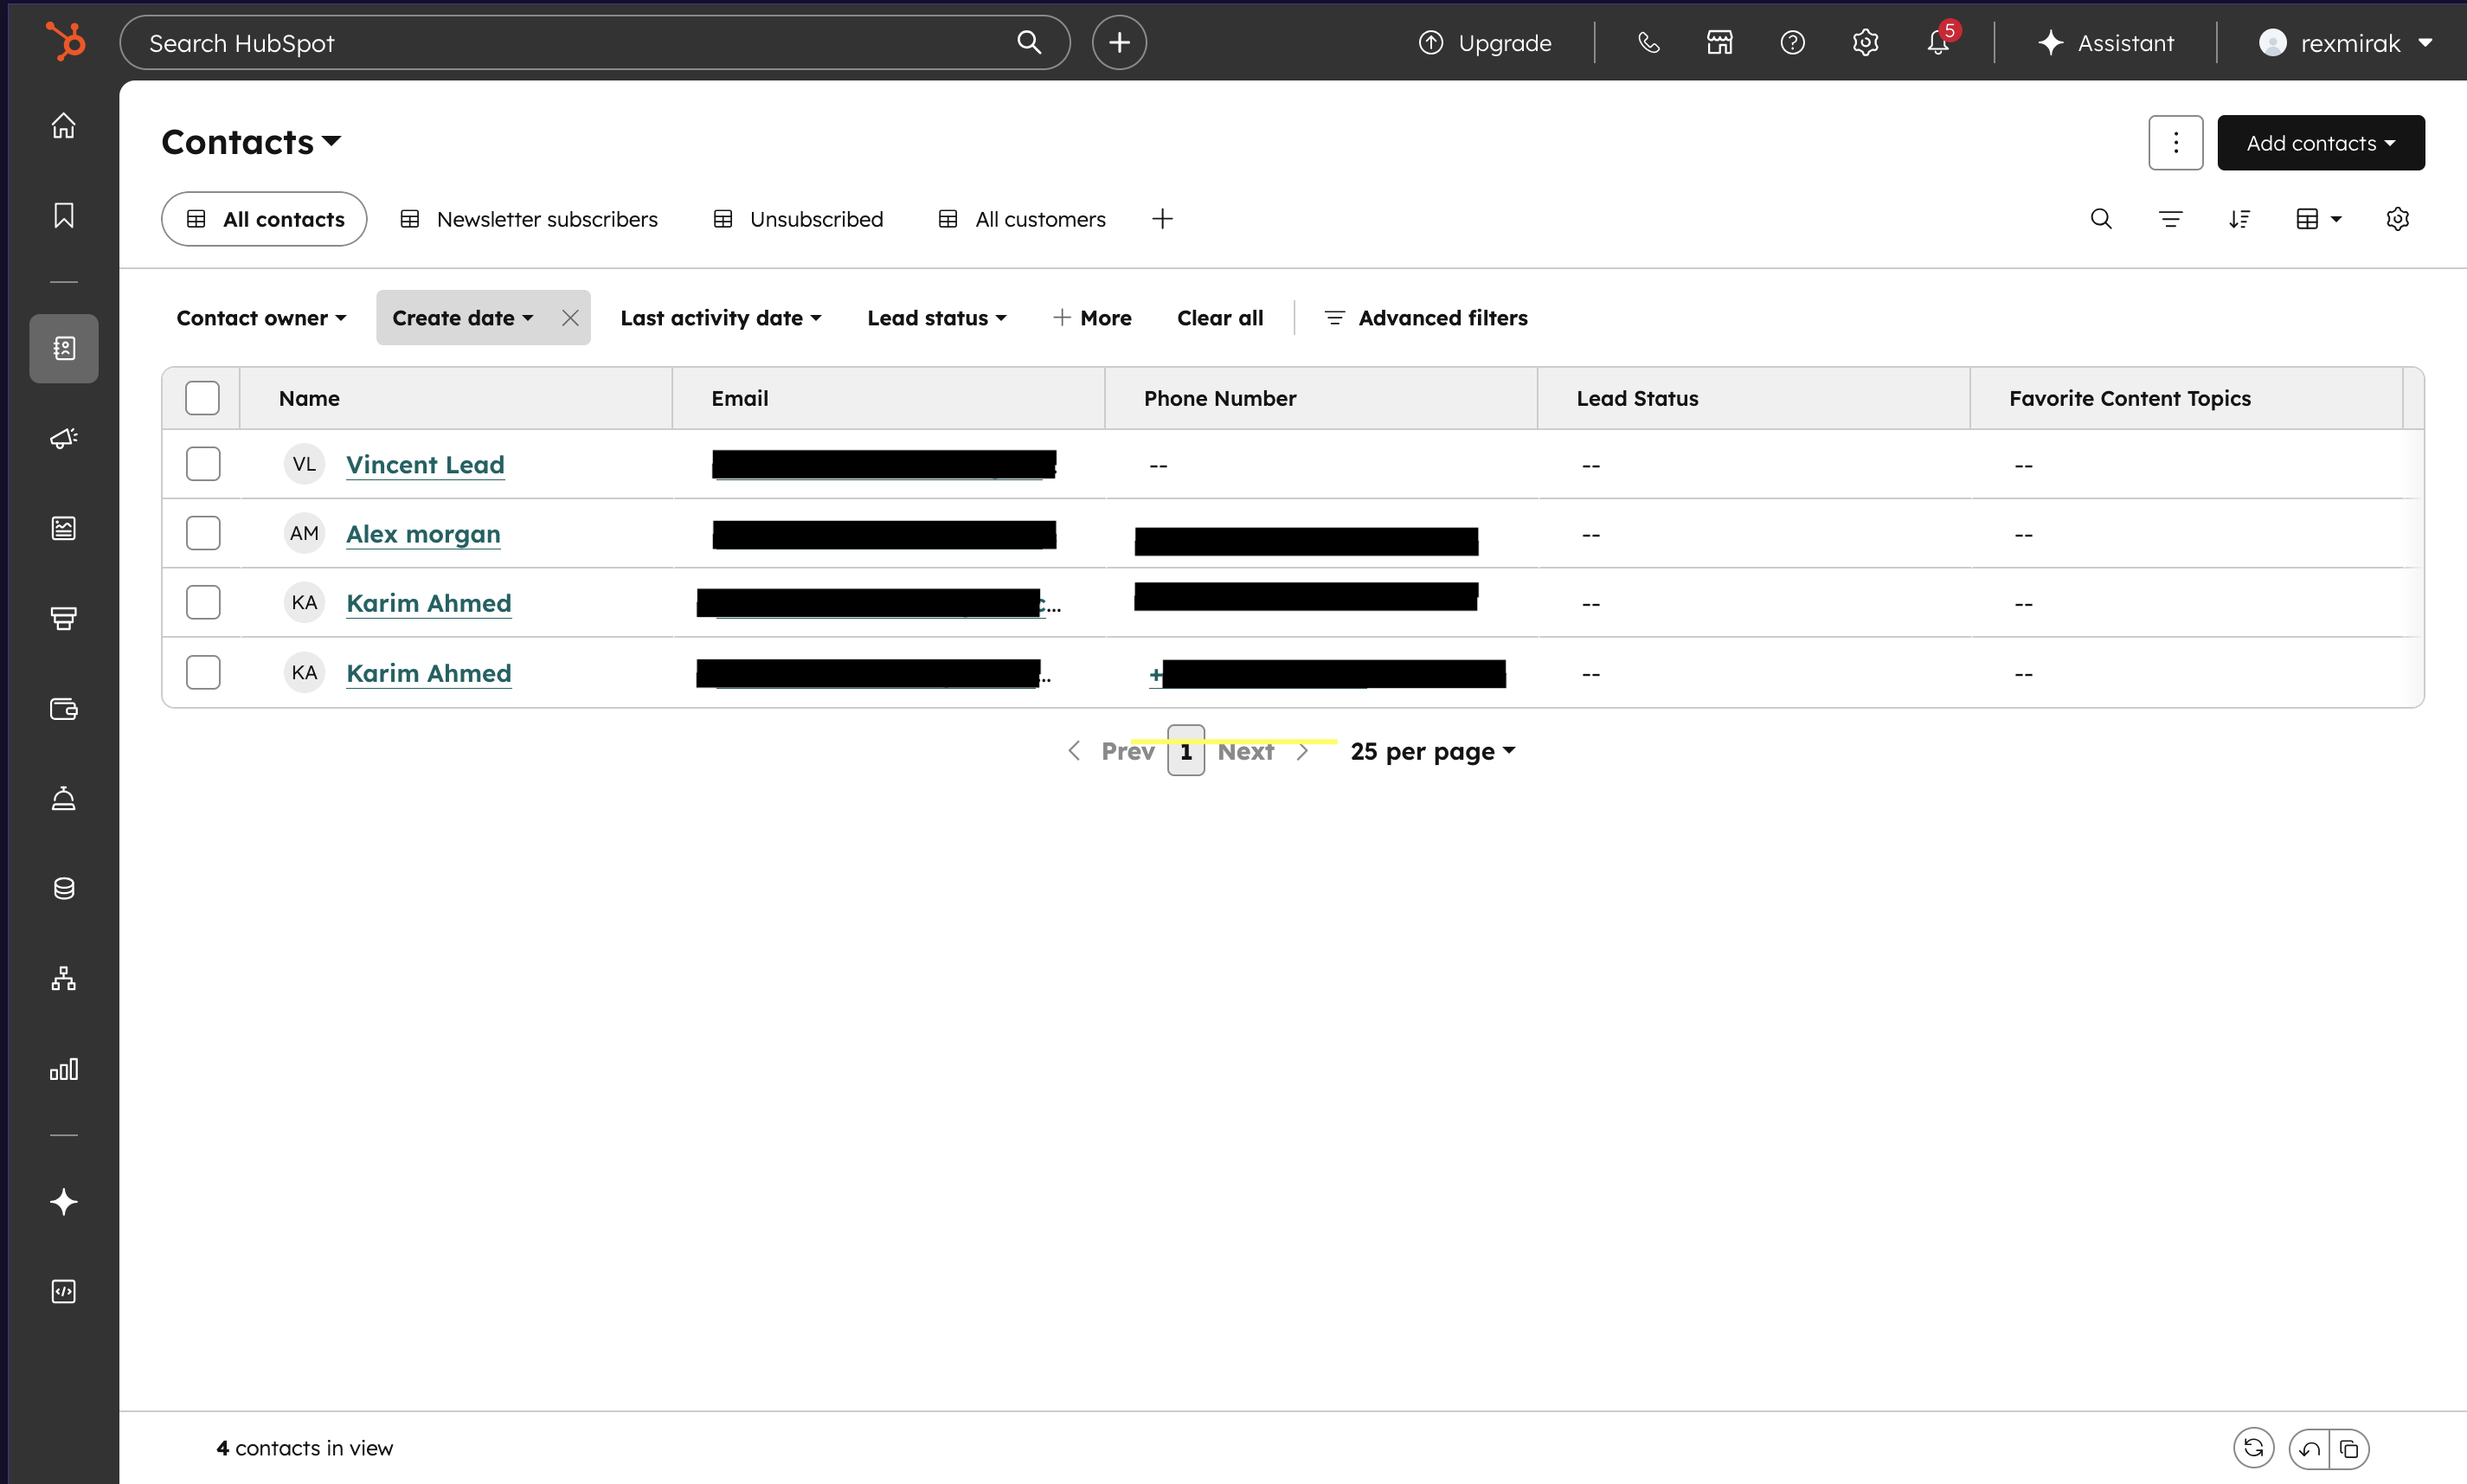Open the Home icon in sidebar
Screen dimensions: 2467x1484
64,125
